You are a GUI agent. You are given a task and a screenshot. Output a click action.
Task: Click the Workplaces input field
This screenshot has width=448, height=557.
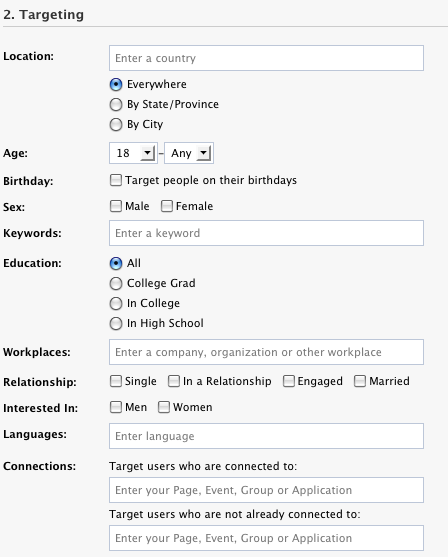266,352
